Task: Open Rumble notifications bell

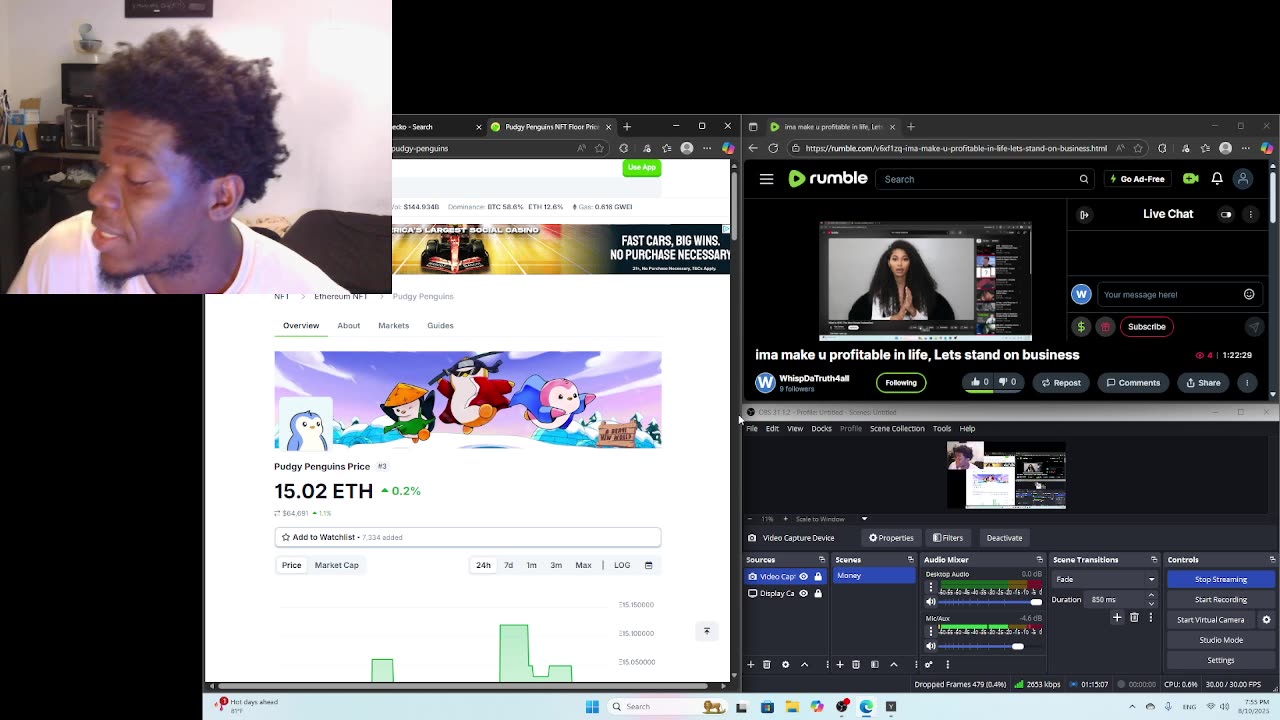Action: [x=1217, y=179]
